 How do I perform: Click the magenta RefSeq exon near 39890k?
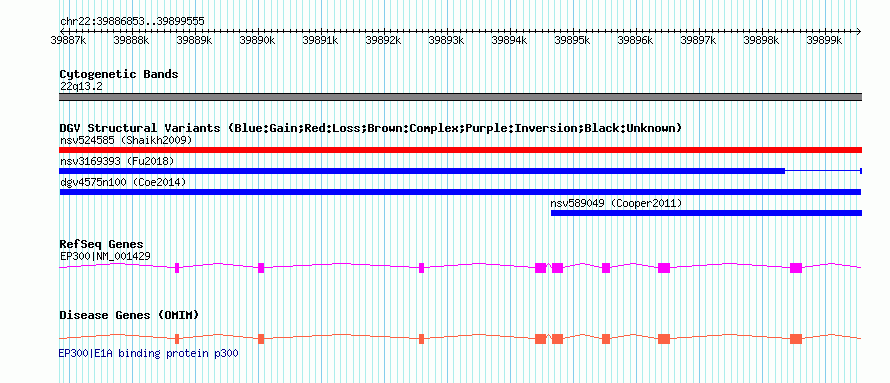pyautogui.click(x=261, y=268)
